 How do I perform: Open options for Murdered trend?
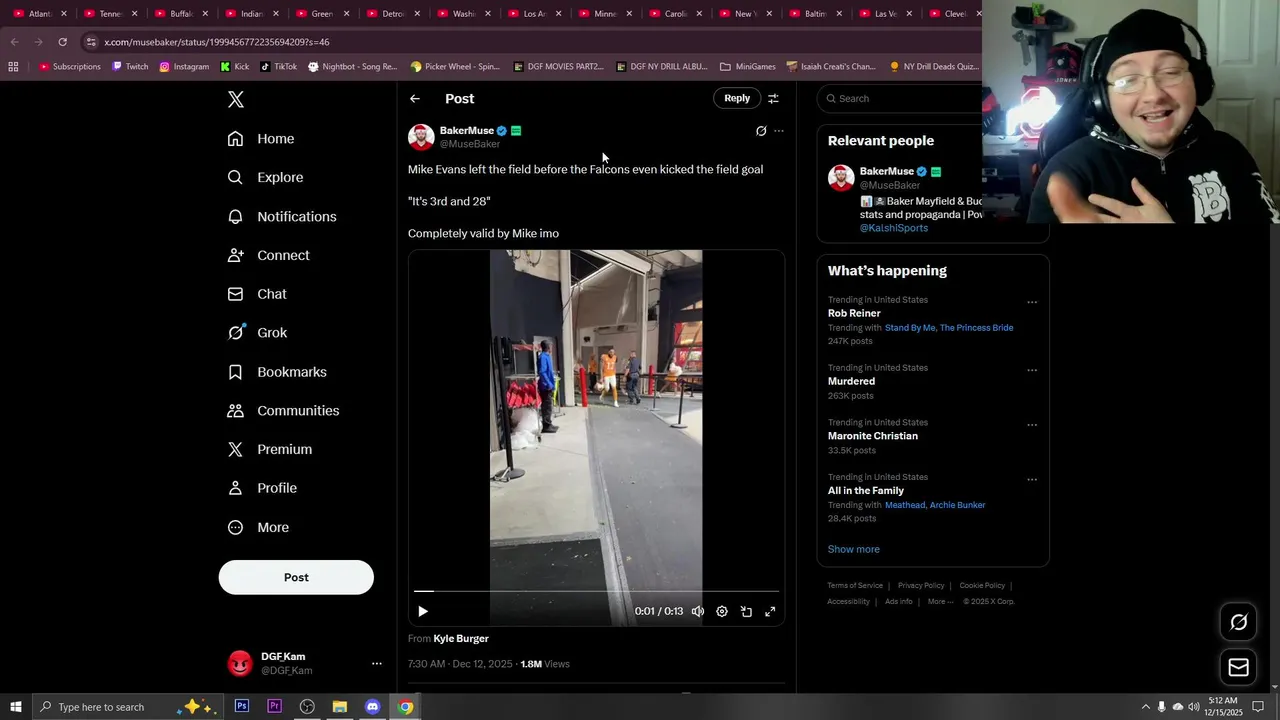1032,370
